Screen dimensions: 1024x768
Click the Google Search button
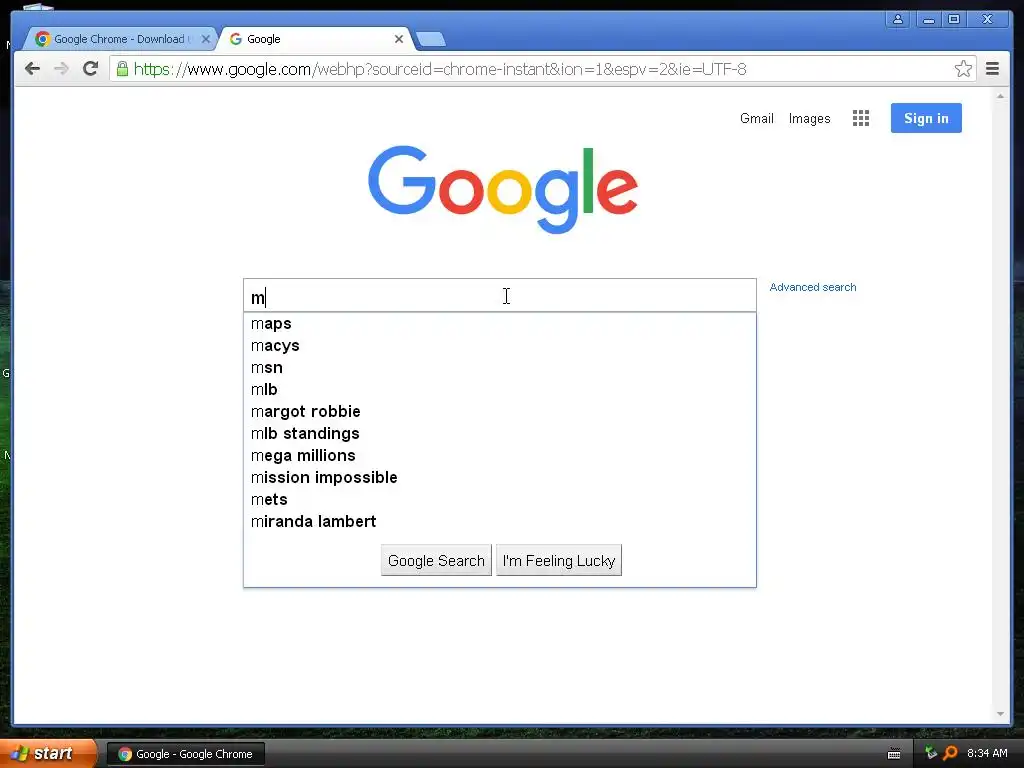(436, 560)
